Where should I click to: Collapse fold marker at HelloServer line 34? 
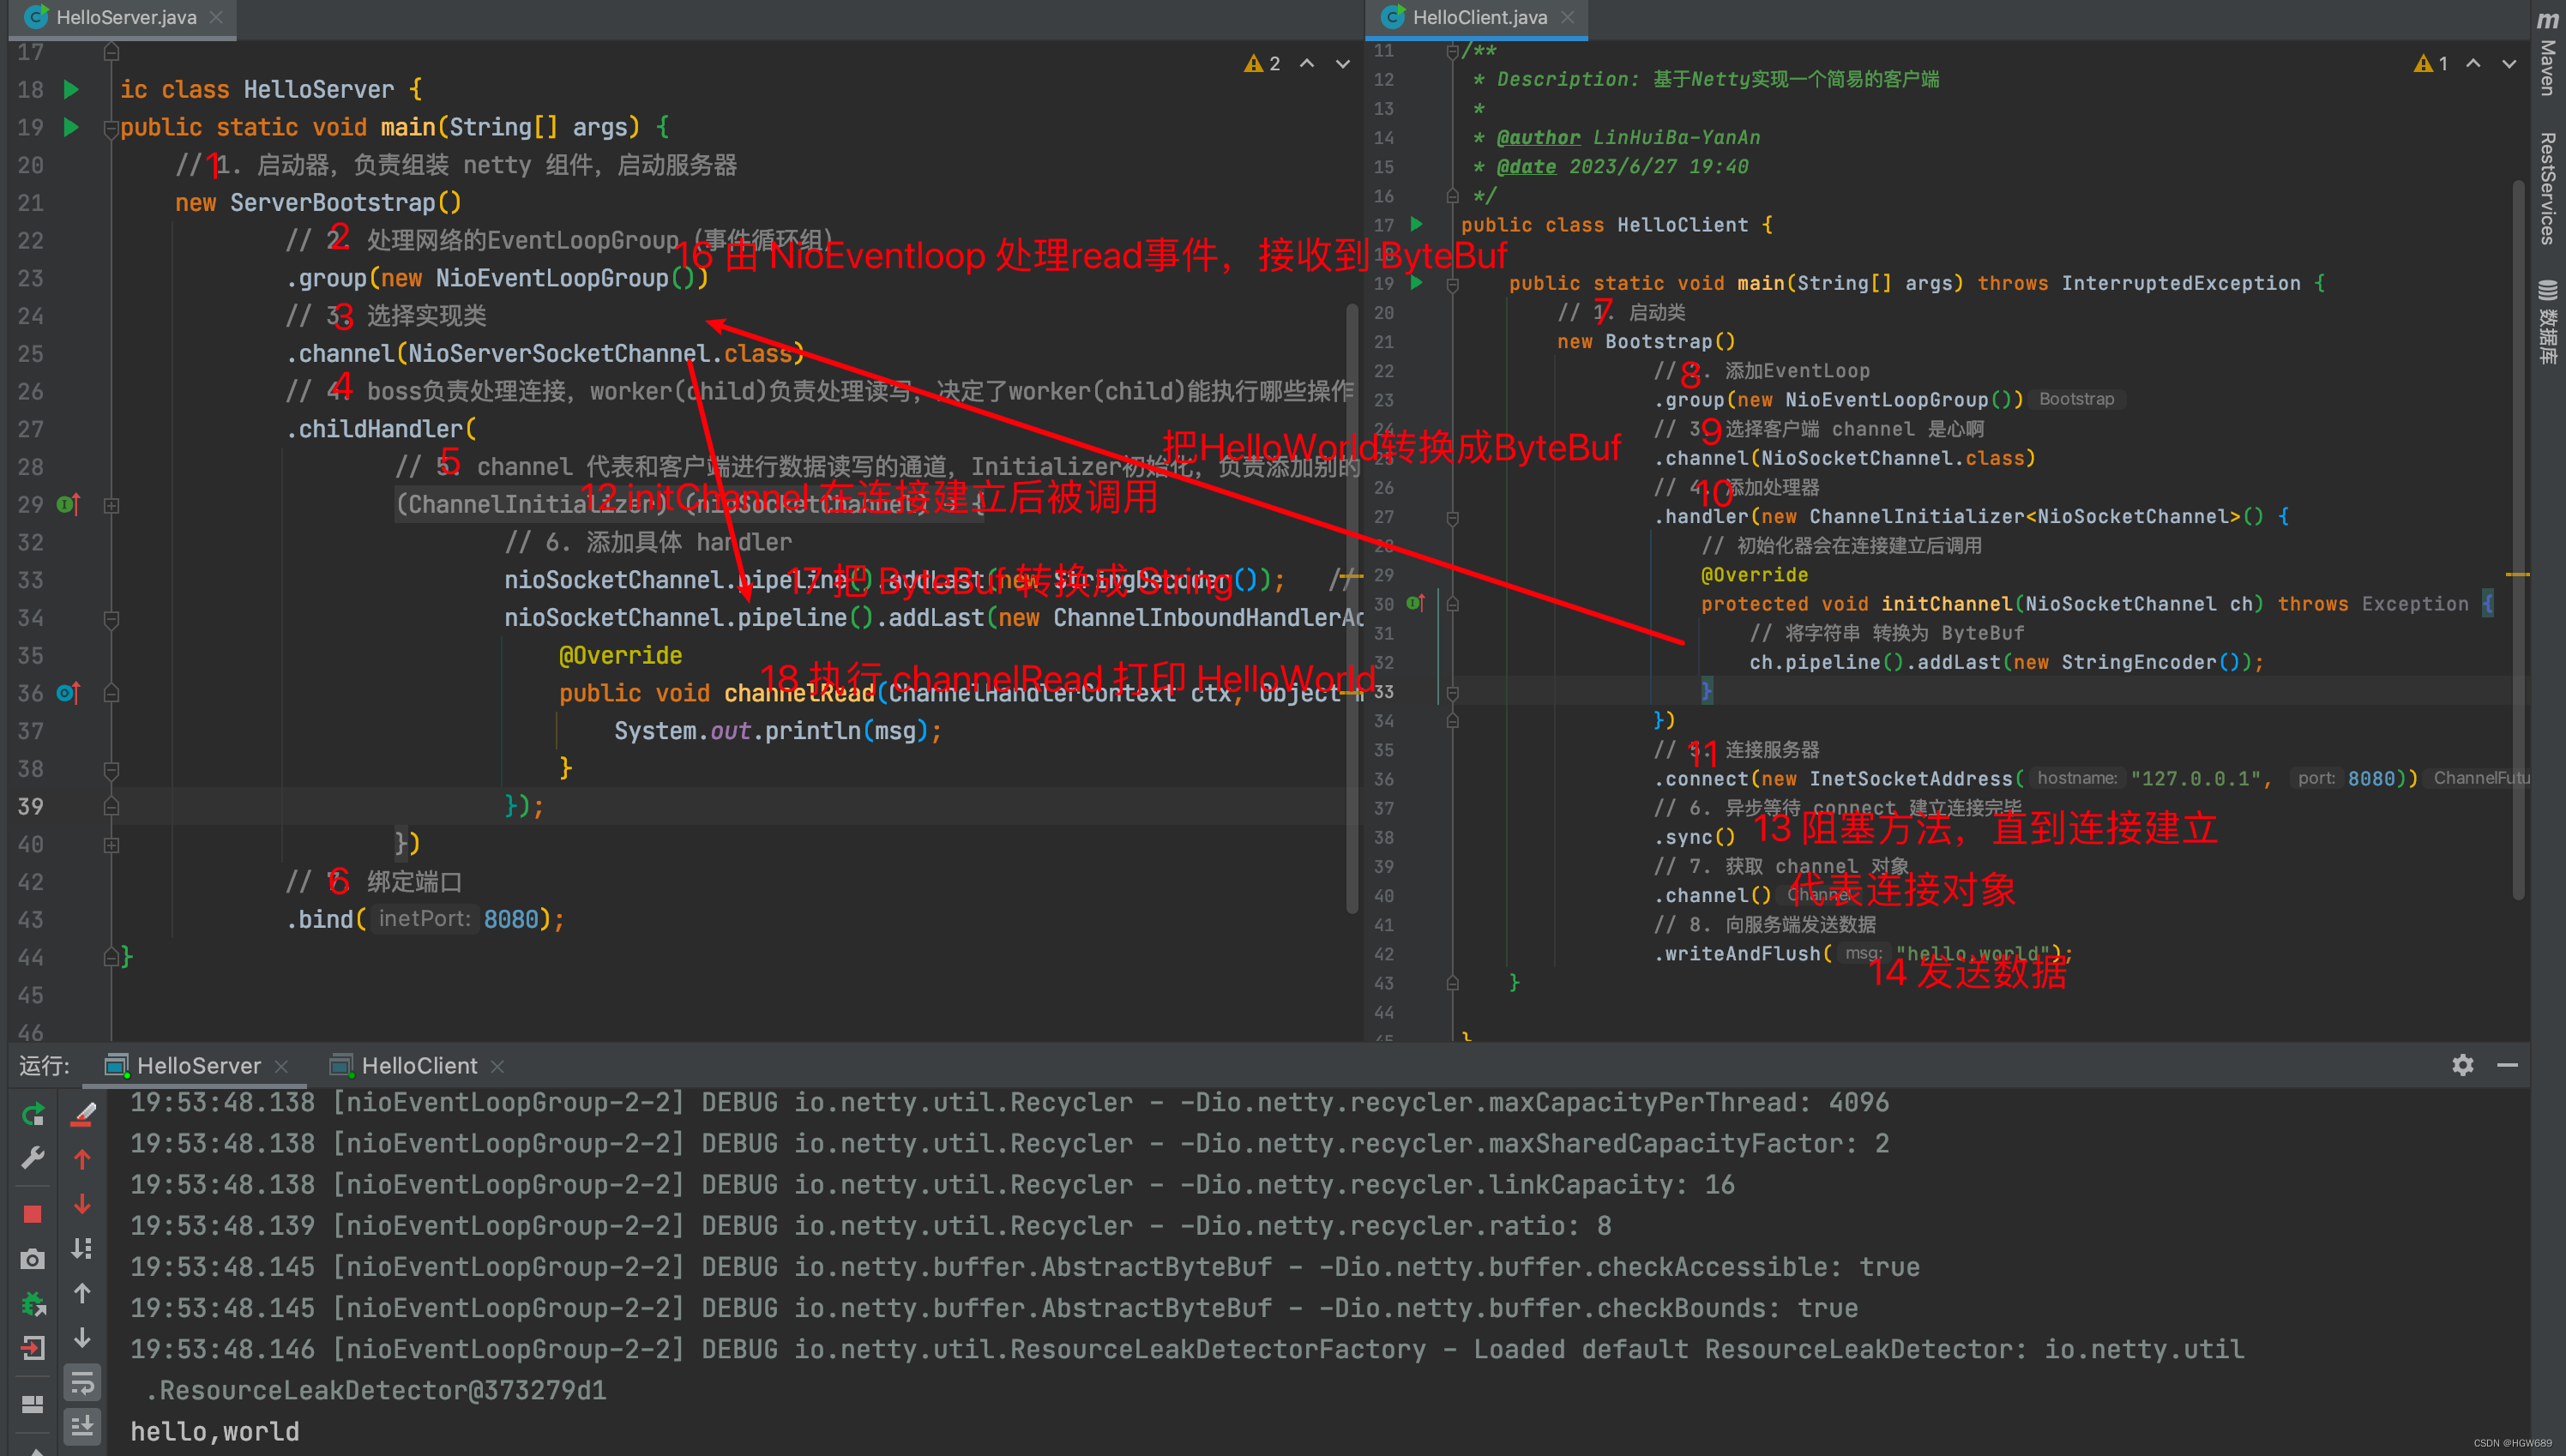112,618
